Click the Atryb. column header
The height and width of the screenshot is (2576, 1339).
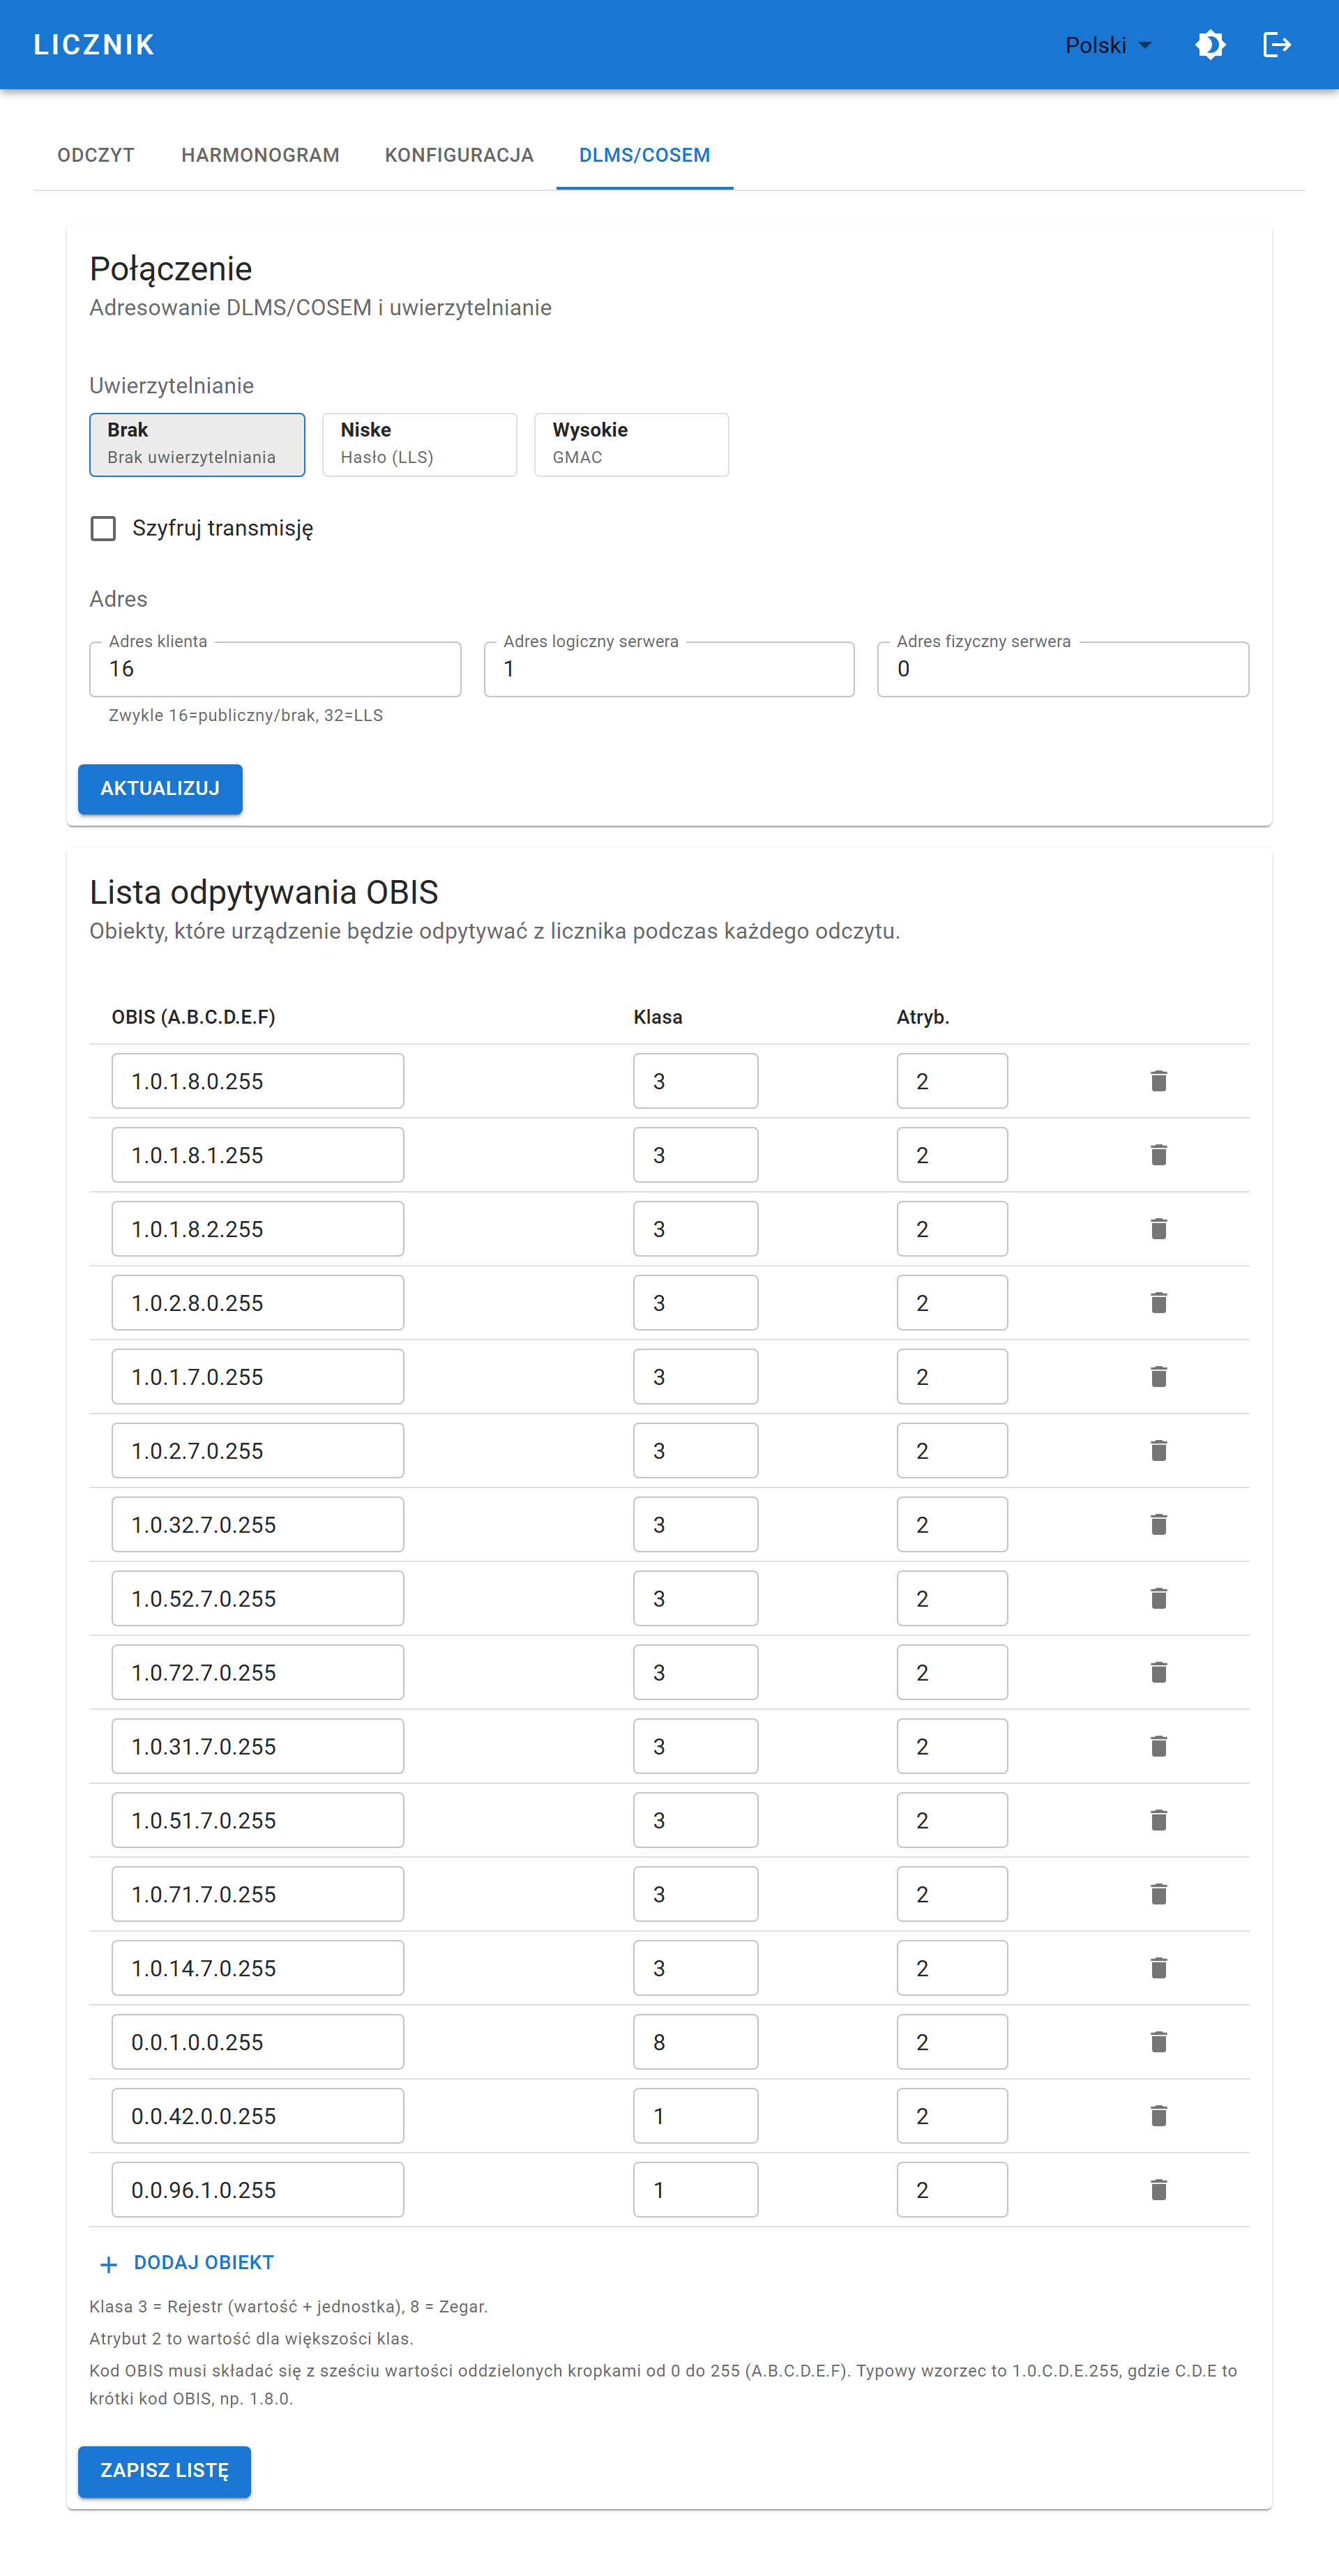click(923, 1017)
